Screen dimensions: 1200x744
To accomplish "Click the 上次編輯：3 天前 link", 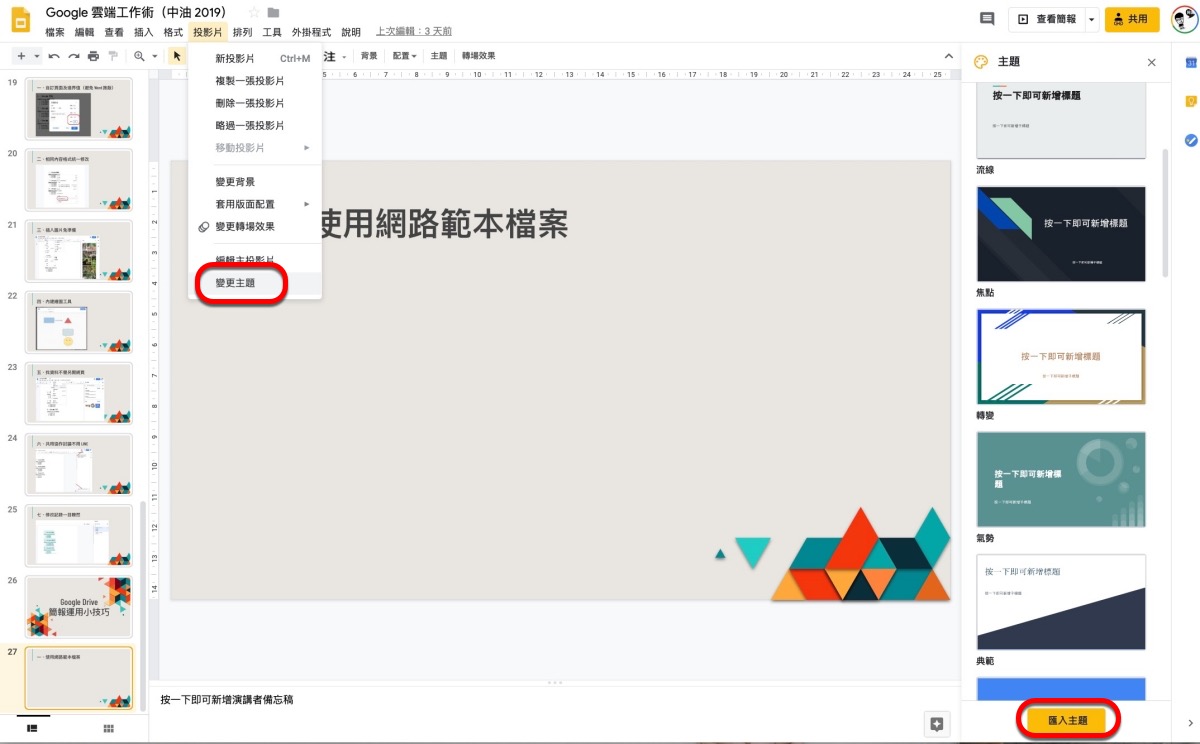I will click(414, 32).
